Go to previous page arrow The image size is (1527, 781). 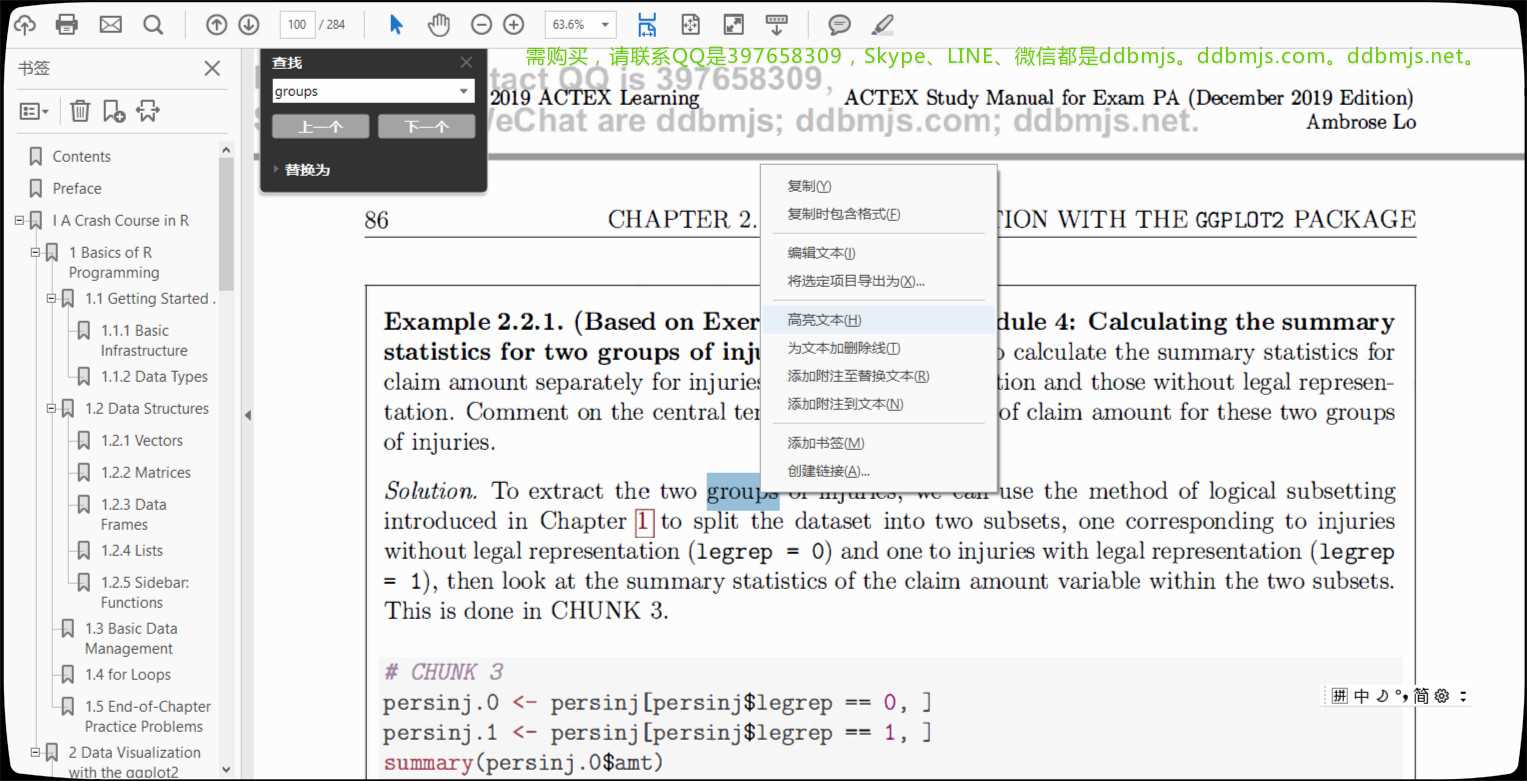tap(216, 25)
